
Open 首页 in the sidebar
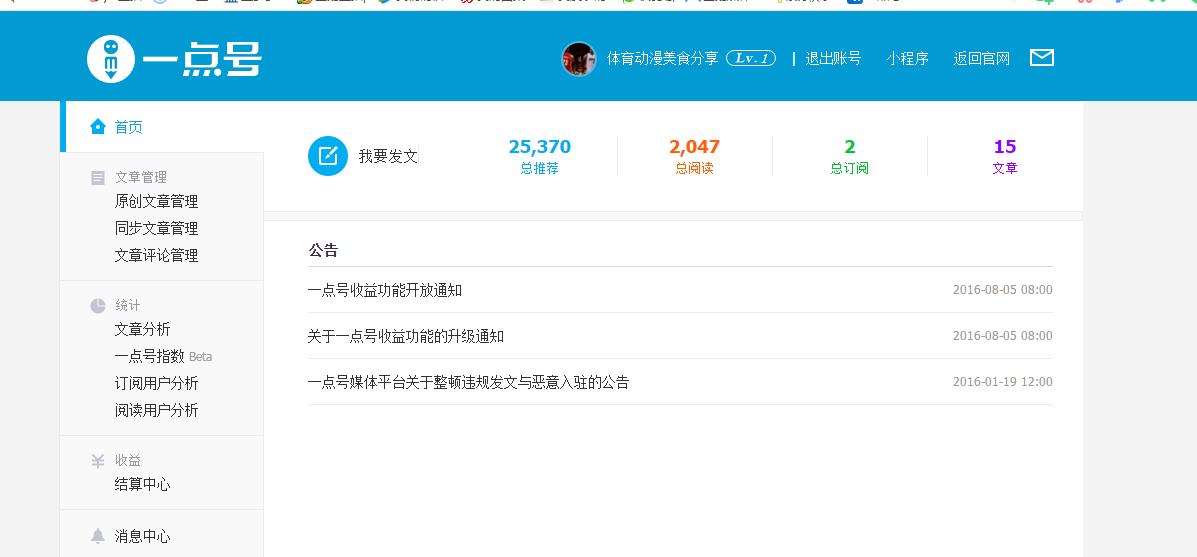tap(128, 127)
